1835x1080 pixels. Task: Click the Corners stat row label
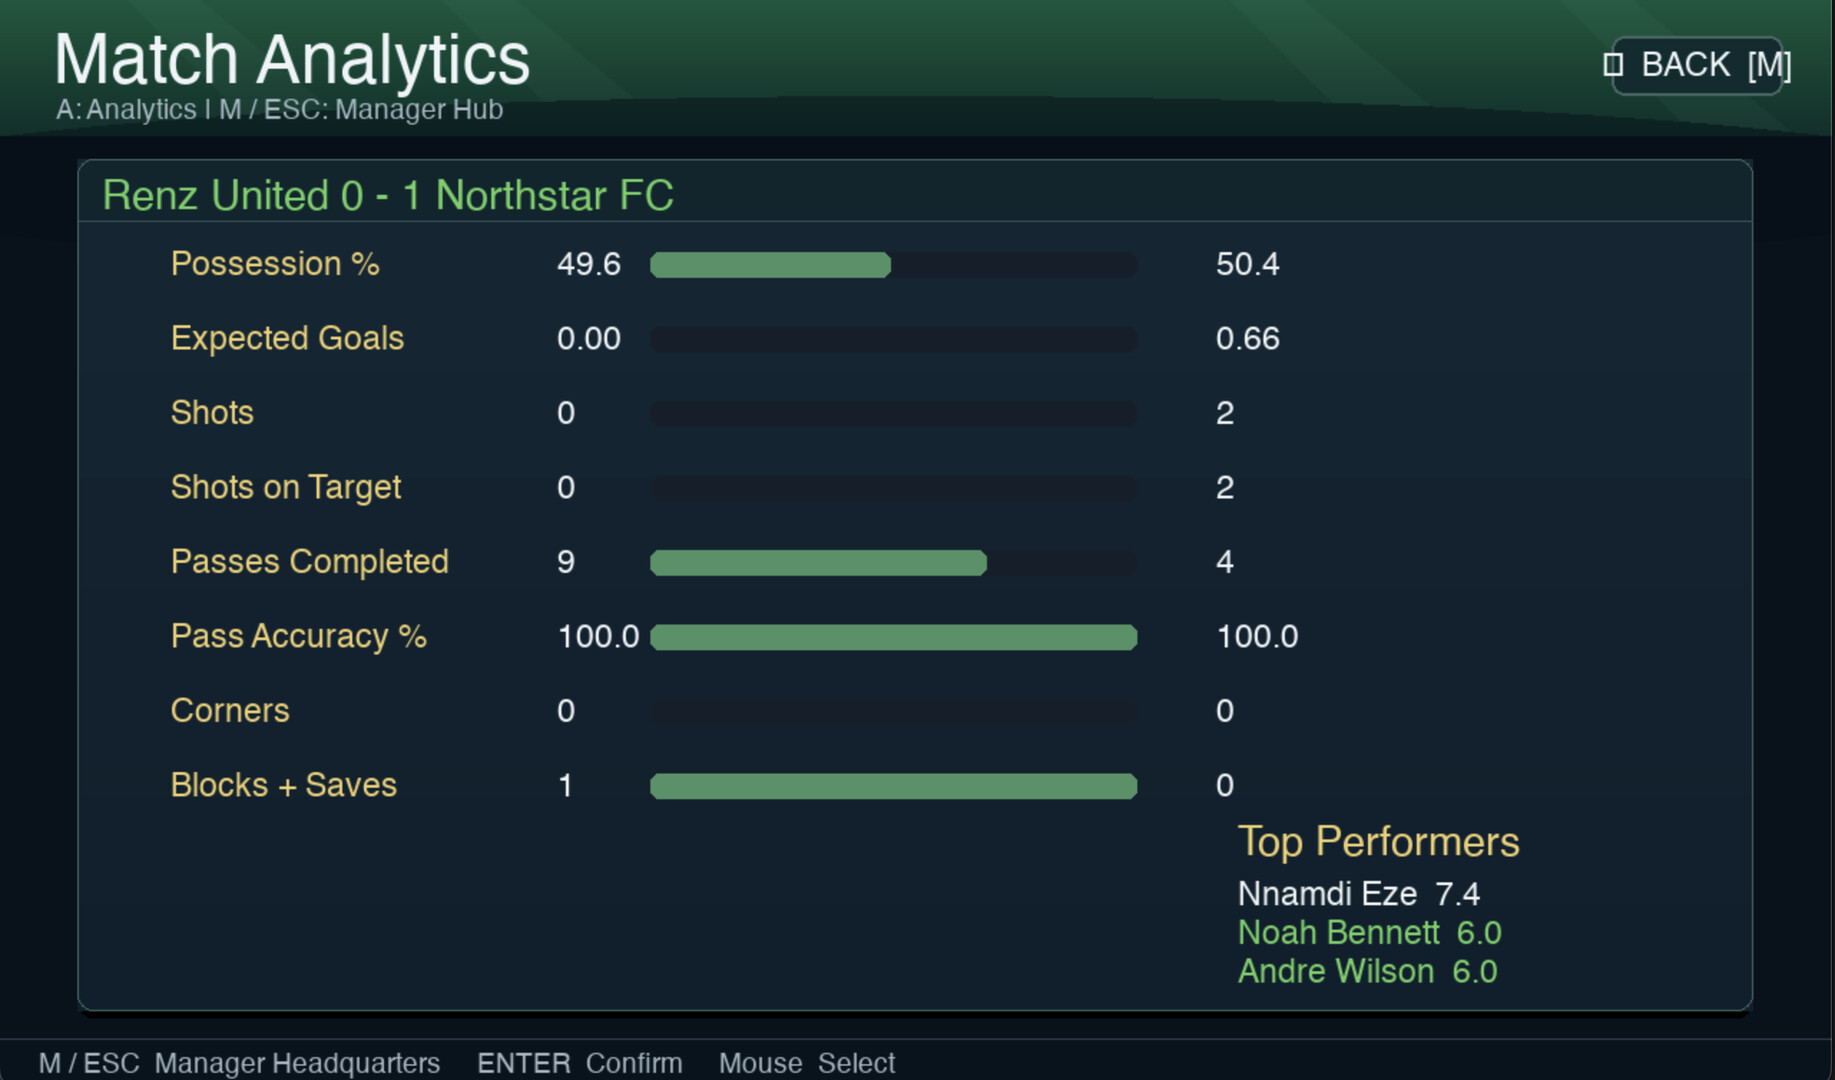coord(230,710)
